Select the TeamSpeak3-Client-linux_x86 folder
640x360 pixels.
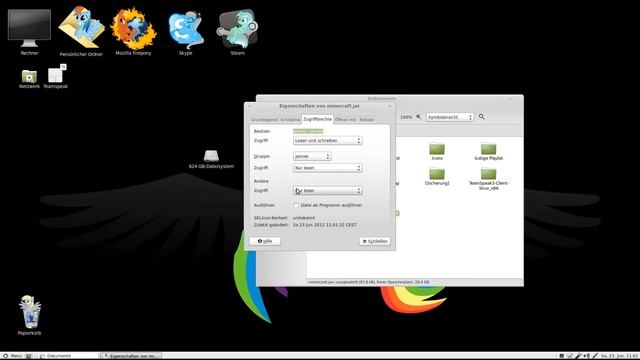click(489, 179)
